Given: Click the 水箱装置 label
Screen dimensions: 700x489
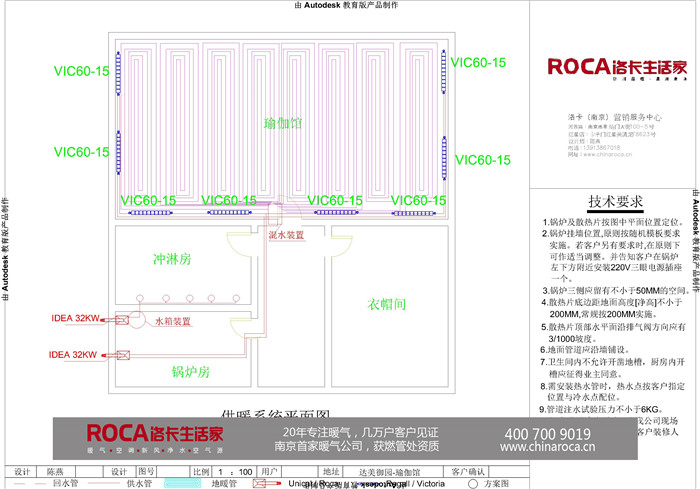Looking at the screenshot, I should (173, 322).
